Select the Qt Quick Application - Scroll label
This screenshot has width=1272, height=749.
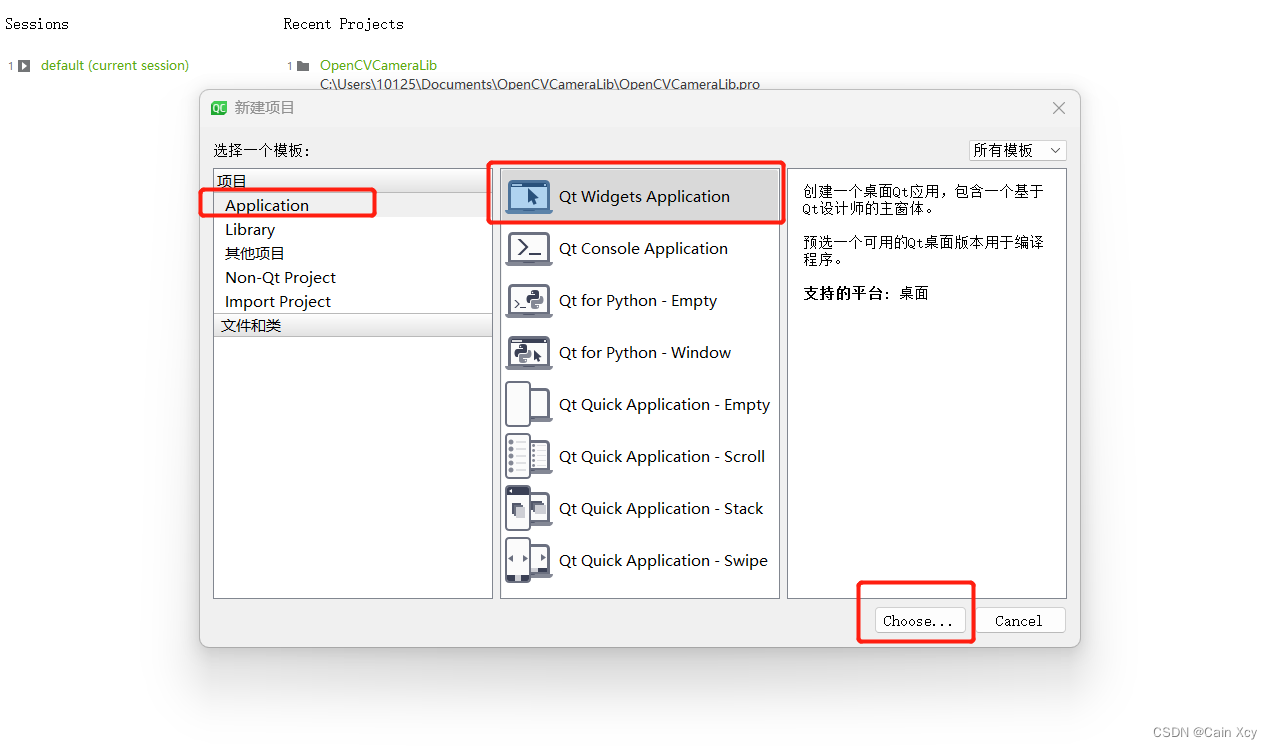pyautogui.click(x=662, y=456)
